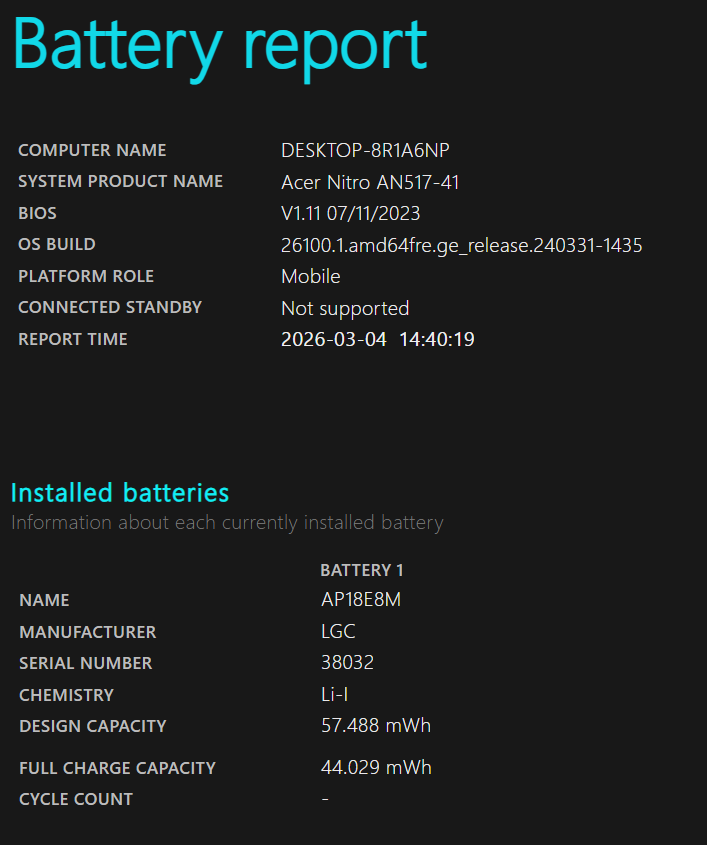Click the installed battery description subtitle
This screenshot has width=707, height=845.
[227, 522]
